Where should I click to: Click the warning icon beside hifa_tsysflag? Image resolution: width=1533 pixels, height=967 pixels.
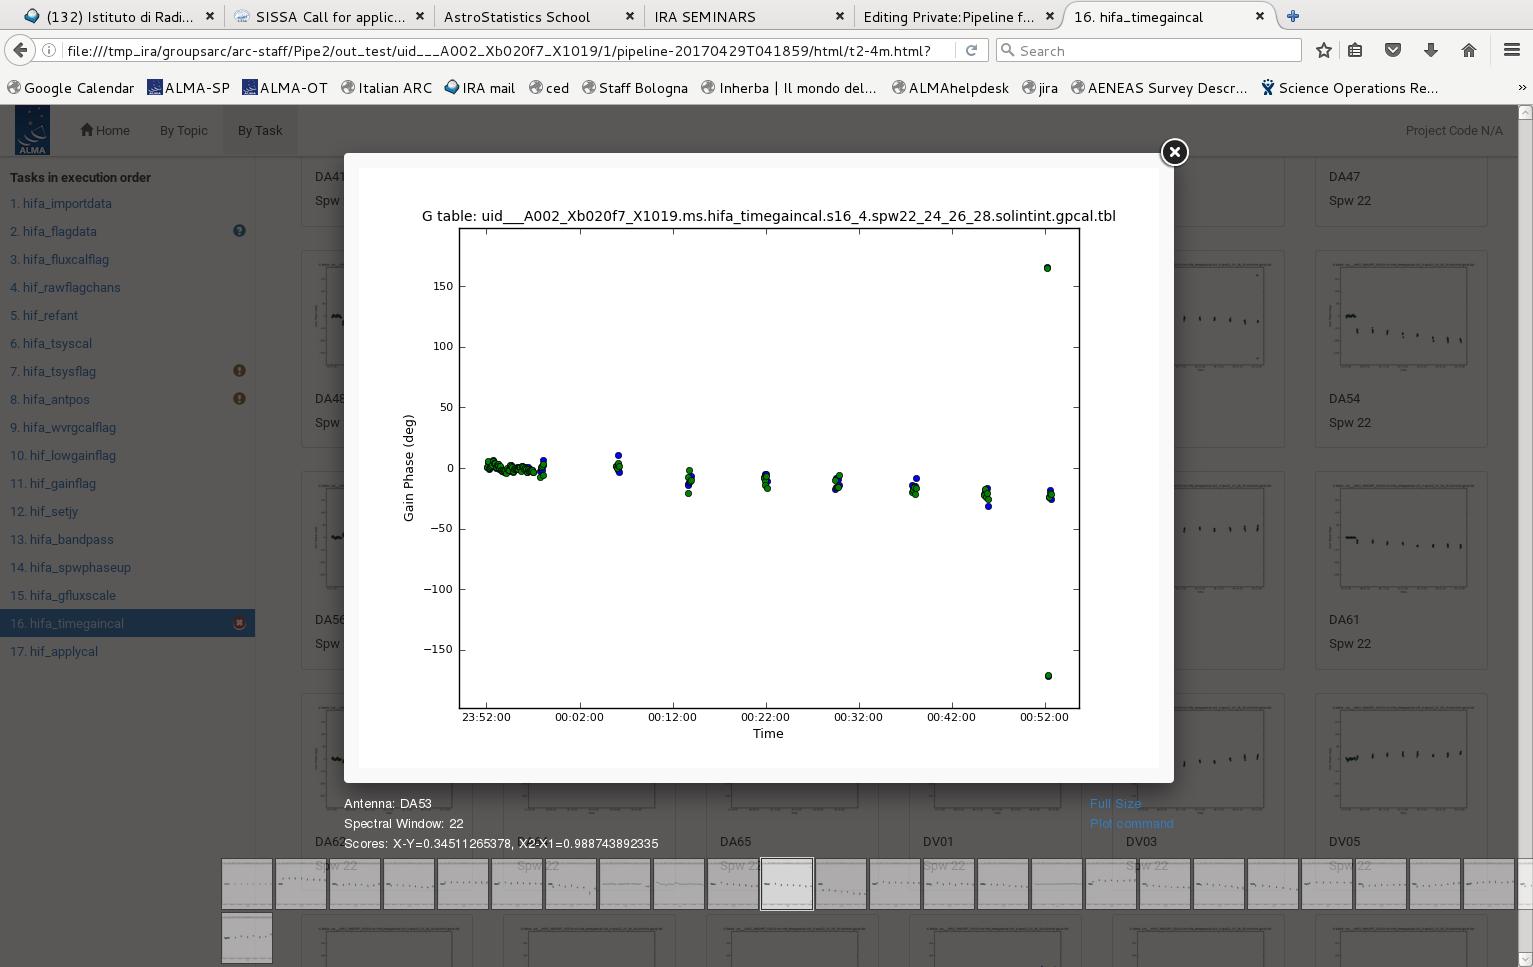coord(239,371)
